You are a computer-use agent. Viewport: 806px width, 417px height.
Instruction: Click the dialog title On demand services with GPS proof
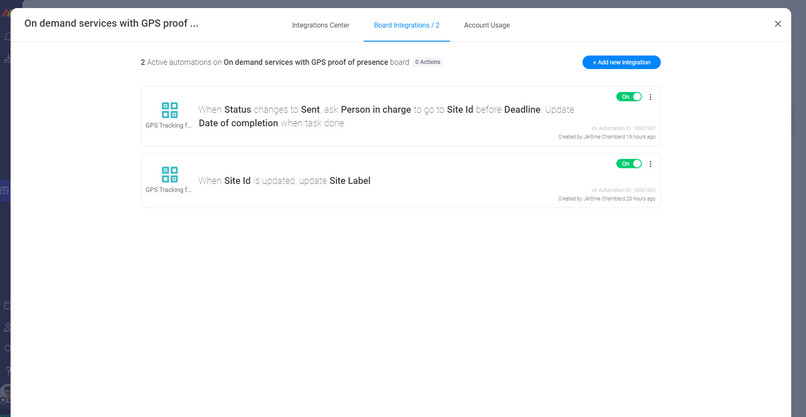111,24
